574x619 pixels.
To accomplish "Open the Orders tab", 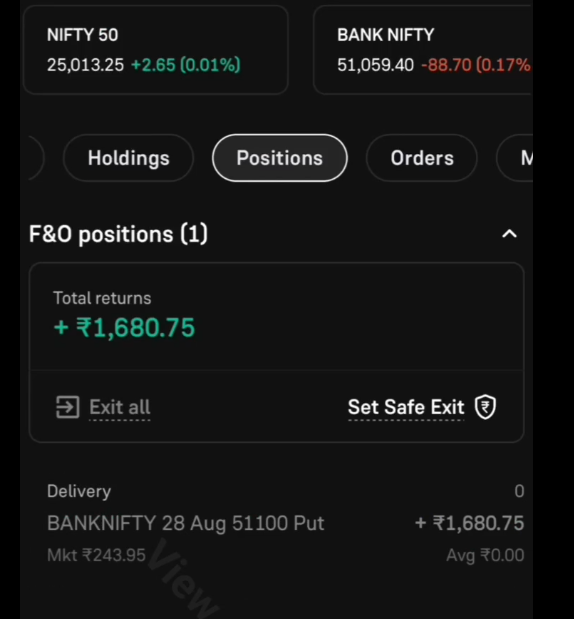I will (422, 158).
